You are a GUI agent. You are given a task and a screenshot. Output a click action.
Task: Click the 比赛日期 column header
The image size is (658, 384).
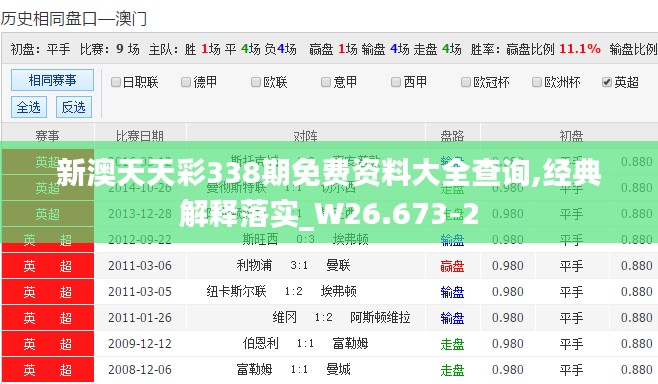pos(140,136)
